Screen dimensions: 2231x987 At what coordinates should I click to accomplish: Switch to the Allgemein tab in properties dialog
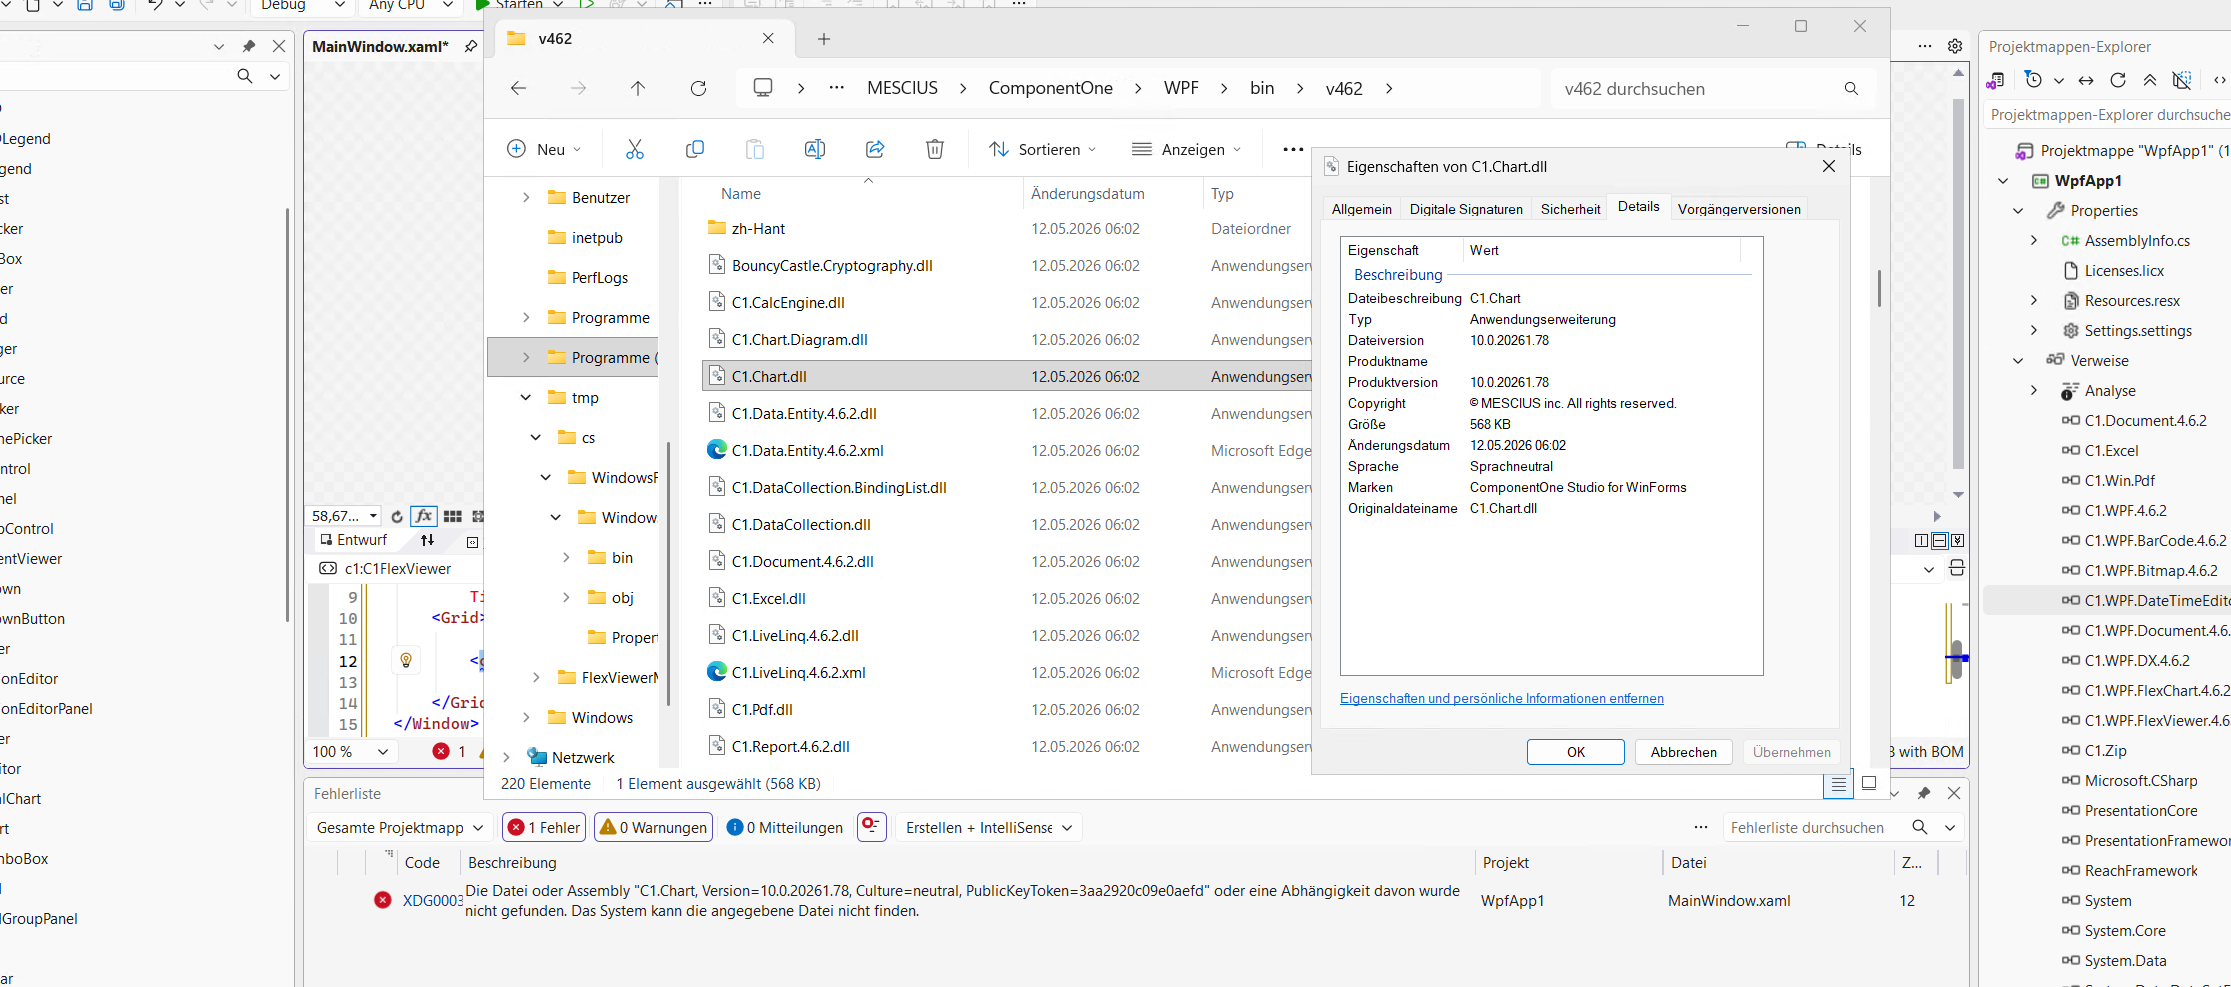1361,209
